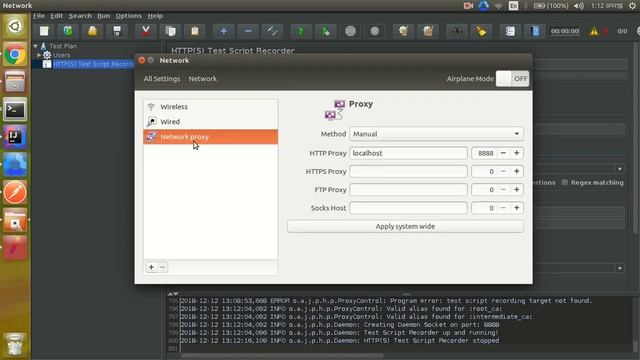Go back to All Settings
This screenshot has width=640, height=360.
[162, 78]
